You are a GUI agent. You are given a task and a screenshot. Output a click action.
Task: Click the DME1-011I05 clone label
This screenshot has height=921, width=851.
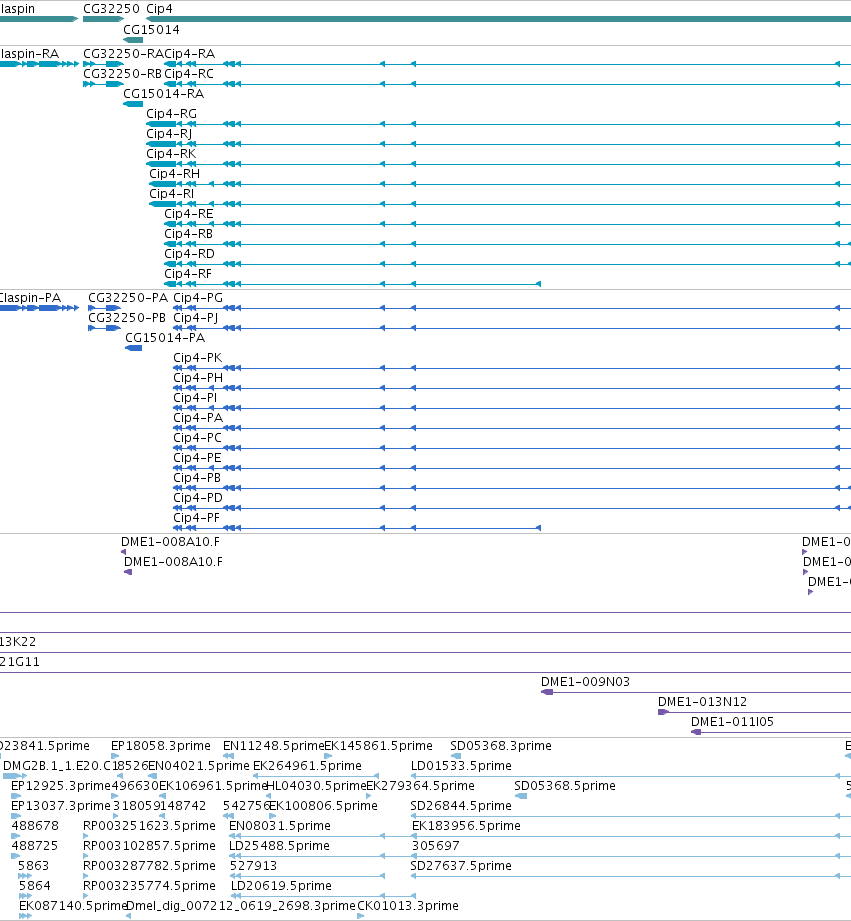click(732, 722)
